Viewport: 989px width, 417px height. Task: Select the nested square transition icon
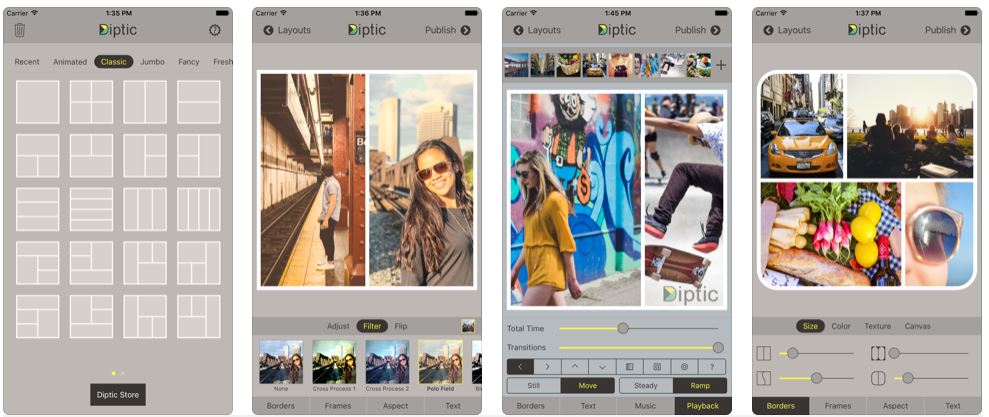pos(657,367)
